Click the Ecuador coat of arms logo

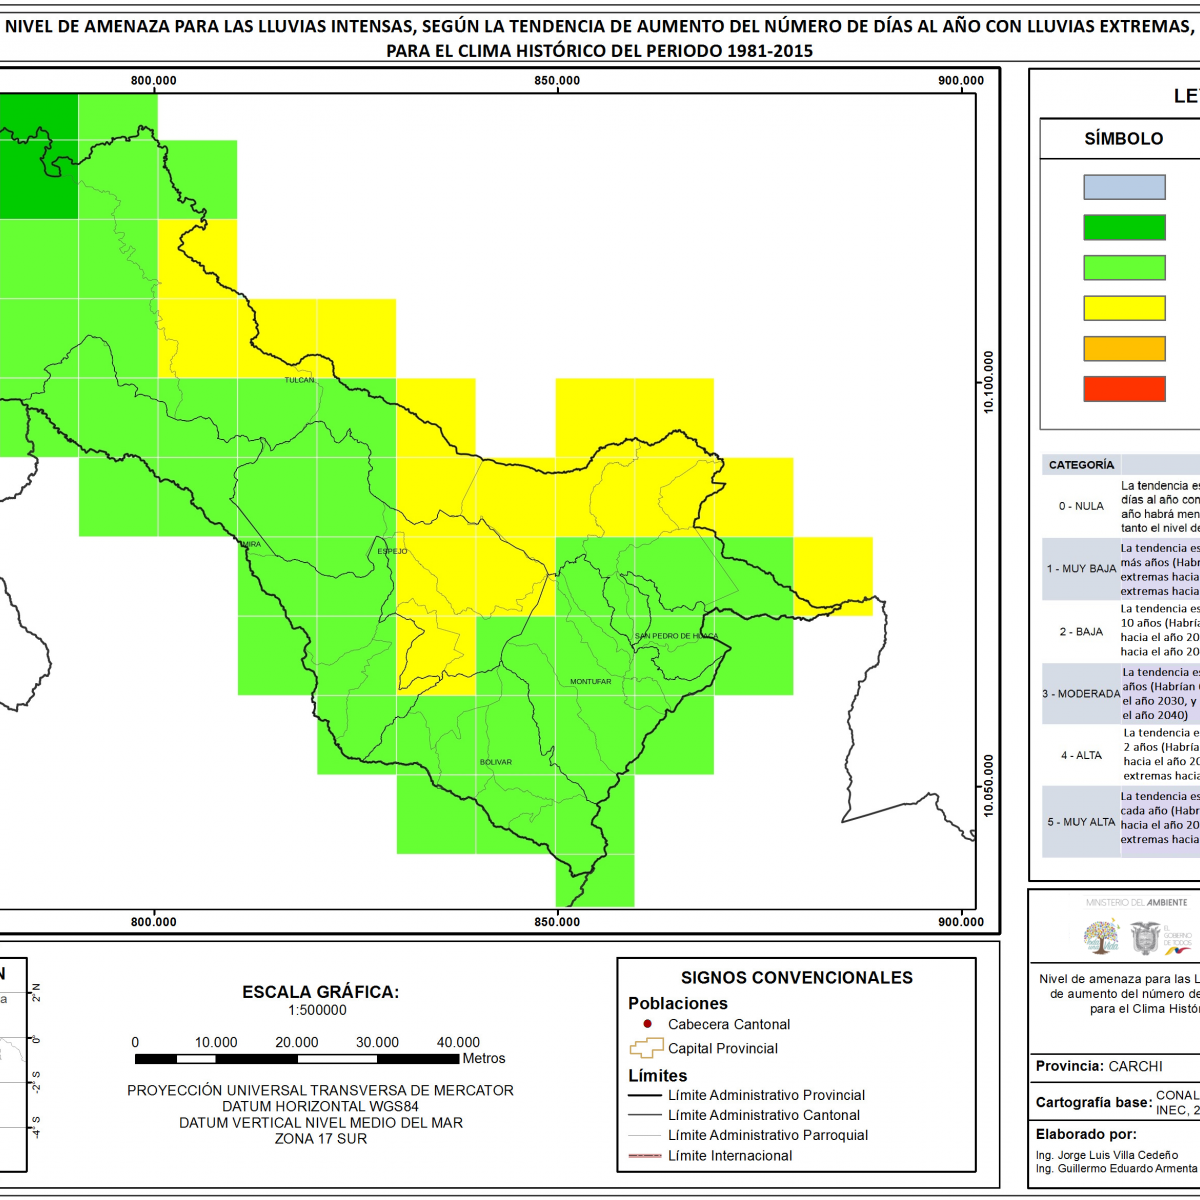click(x=1146, y=938)
